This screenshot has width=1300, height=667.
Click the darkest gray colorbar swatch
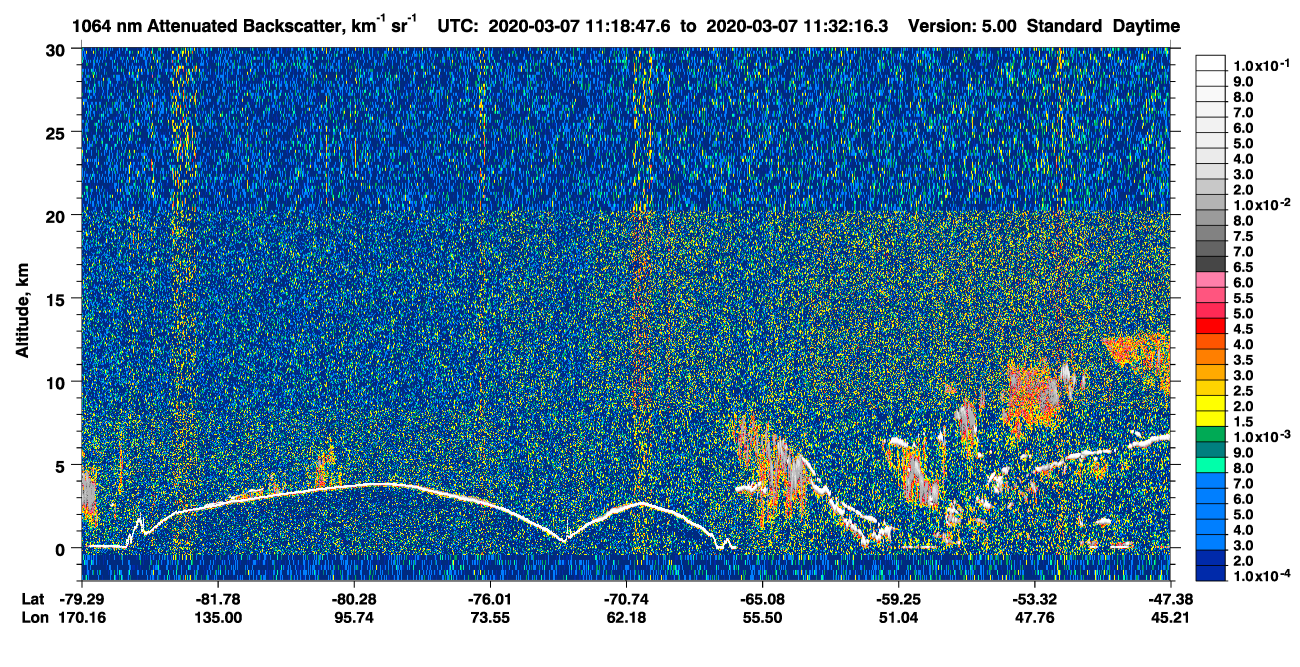click(x=1211, y=264)
